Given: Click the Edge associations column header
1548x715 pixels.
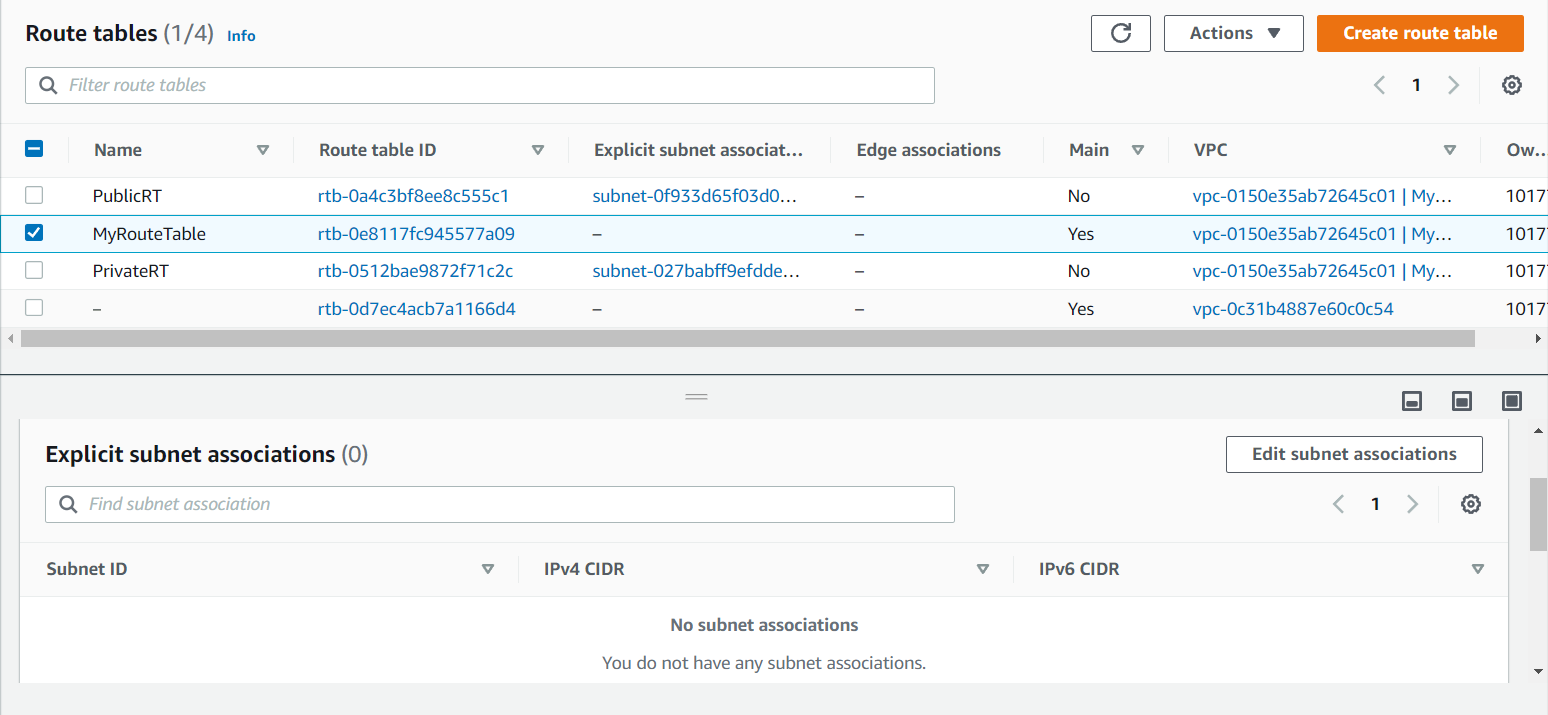Looking at the screenshot, I should [929, 150].
